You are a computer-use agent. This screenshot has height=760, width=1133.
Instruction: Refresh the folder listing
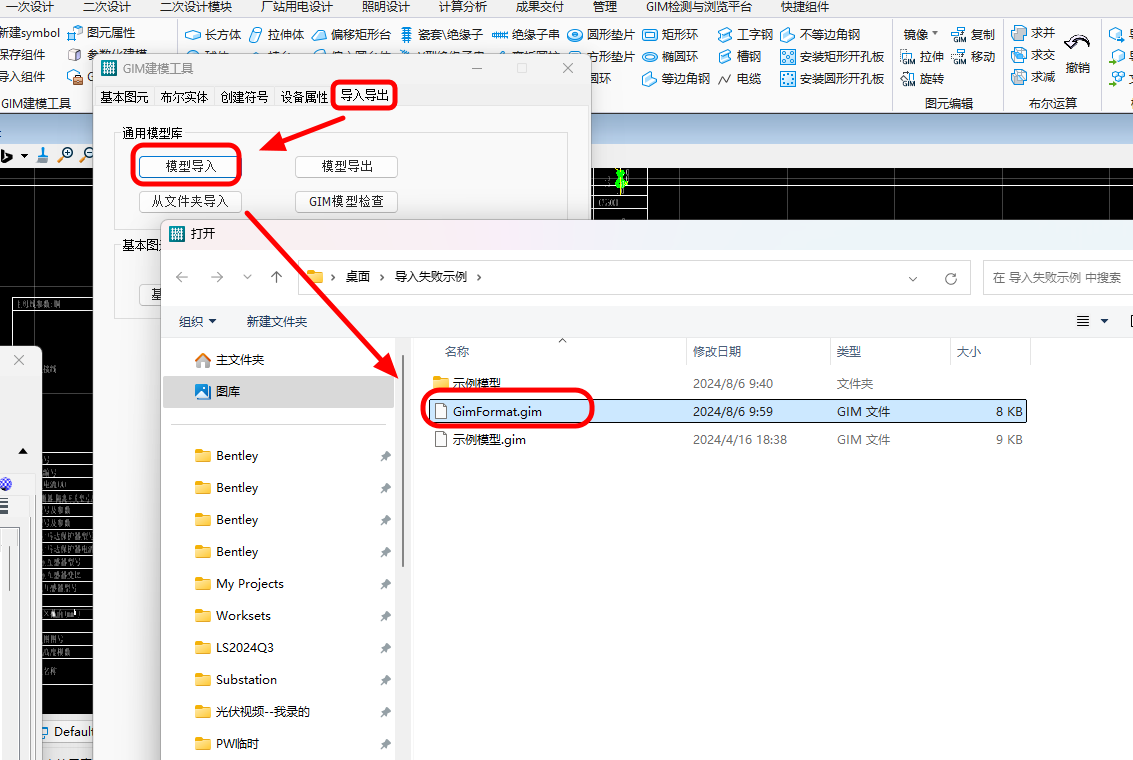coord(951,278)
